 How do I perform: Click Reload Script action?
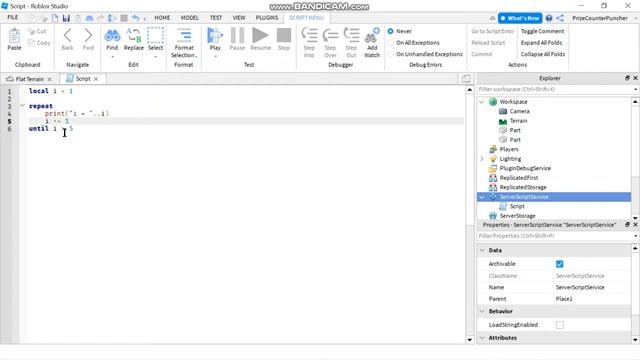pos(488,42)
